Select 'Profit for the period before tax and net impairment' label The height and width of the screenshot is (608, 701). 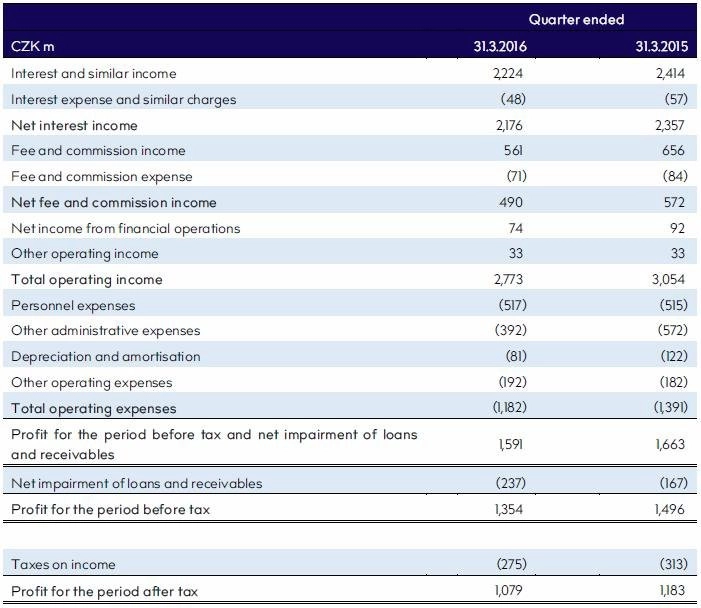click(x=214, y=444)
